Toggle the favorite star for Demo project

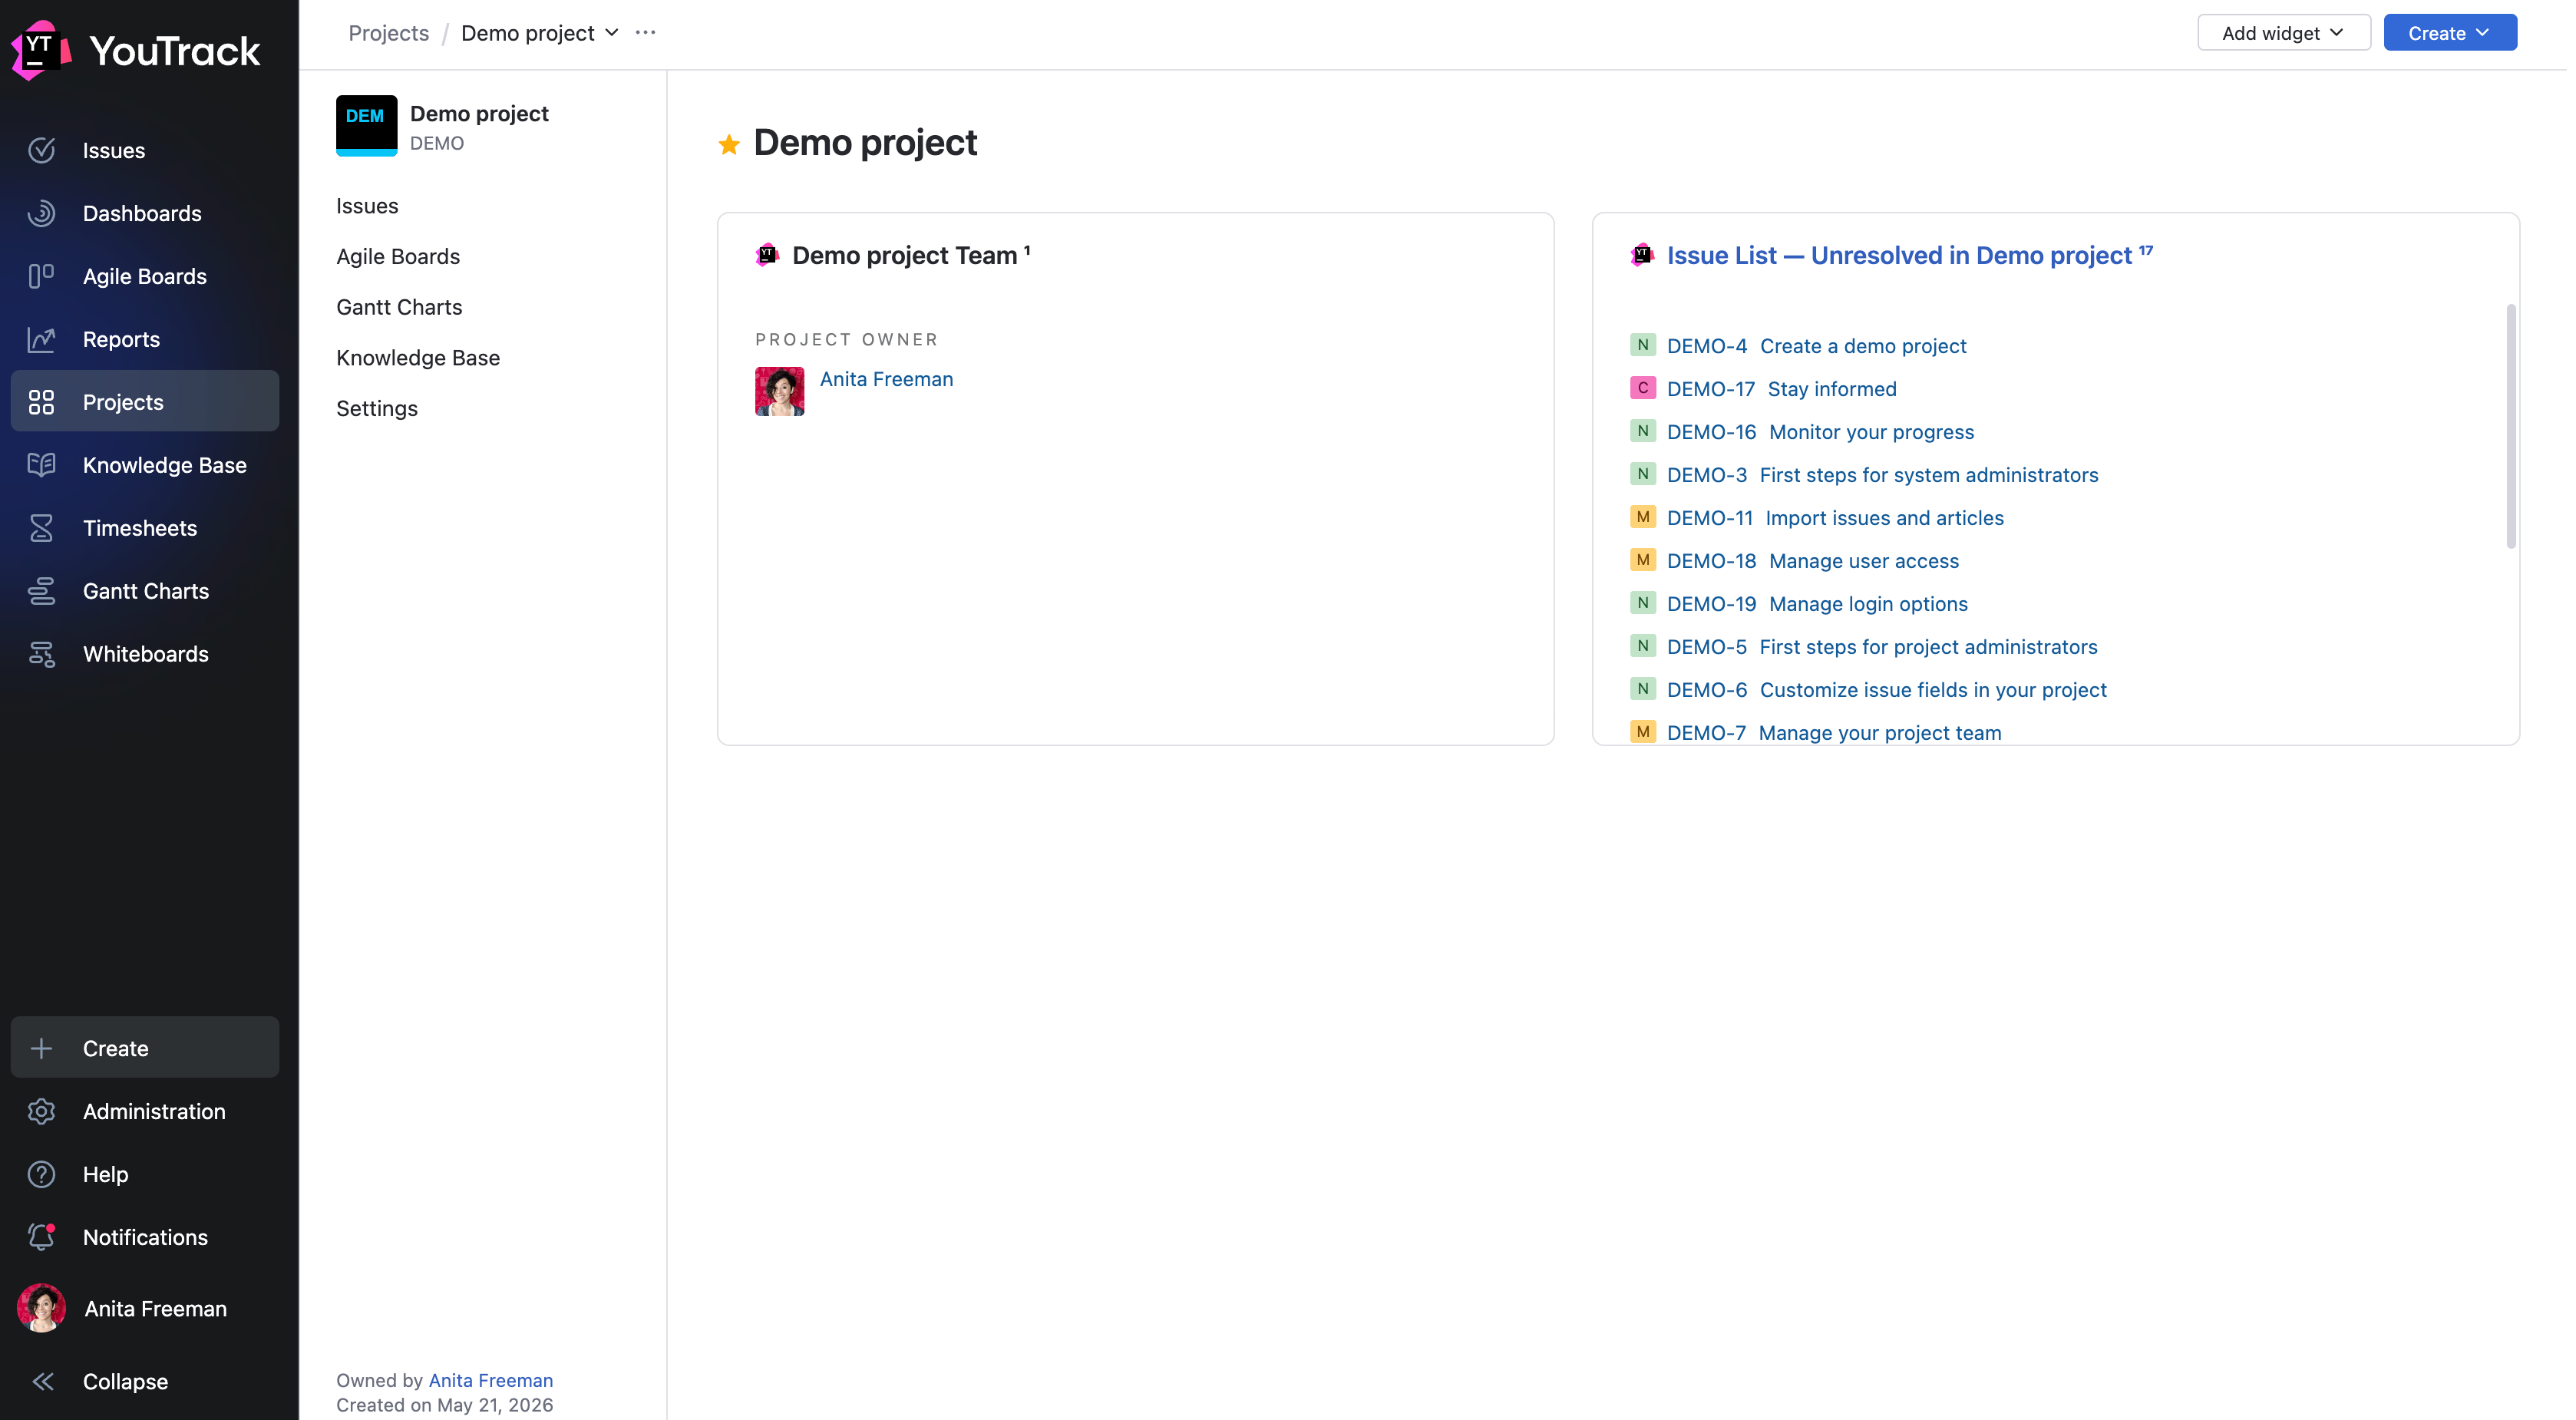pyautogui.click(x=729, y=144)
